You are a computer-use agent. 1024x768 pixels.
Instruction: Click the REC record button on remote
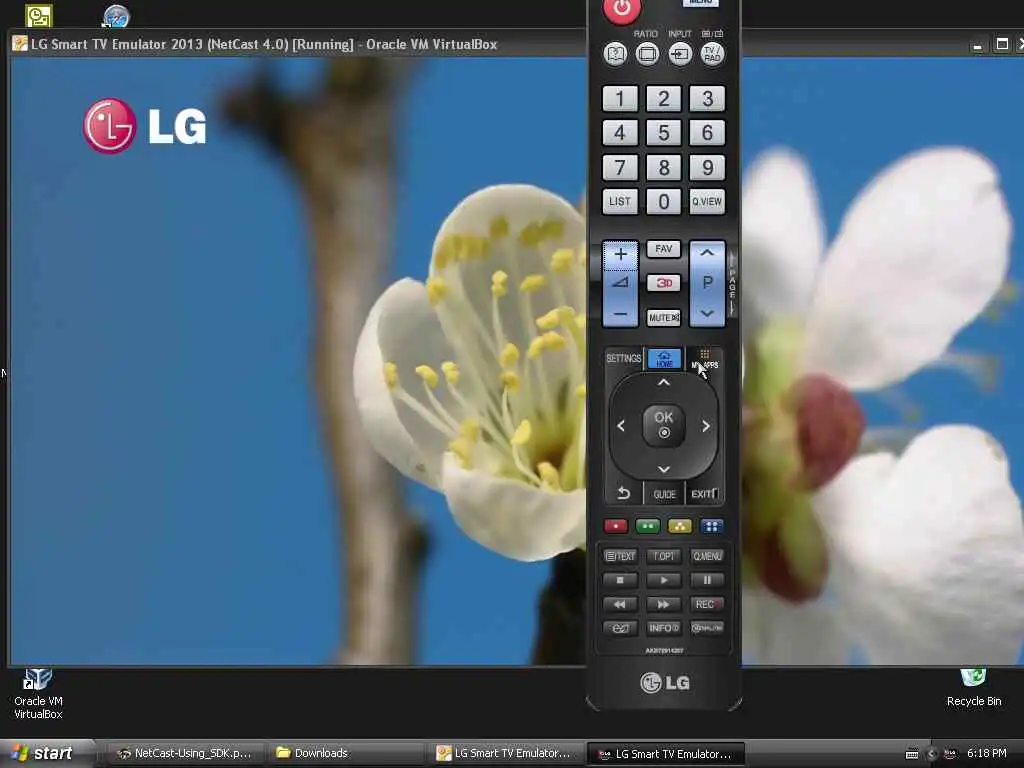[x=707, y=604]
